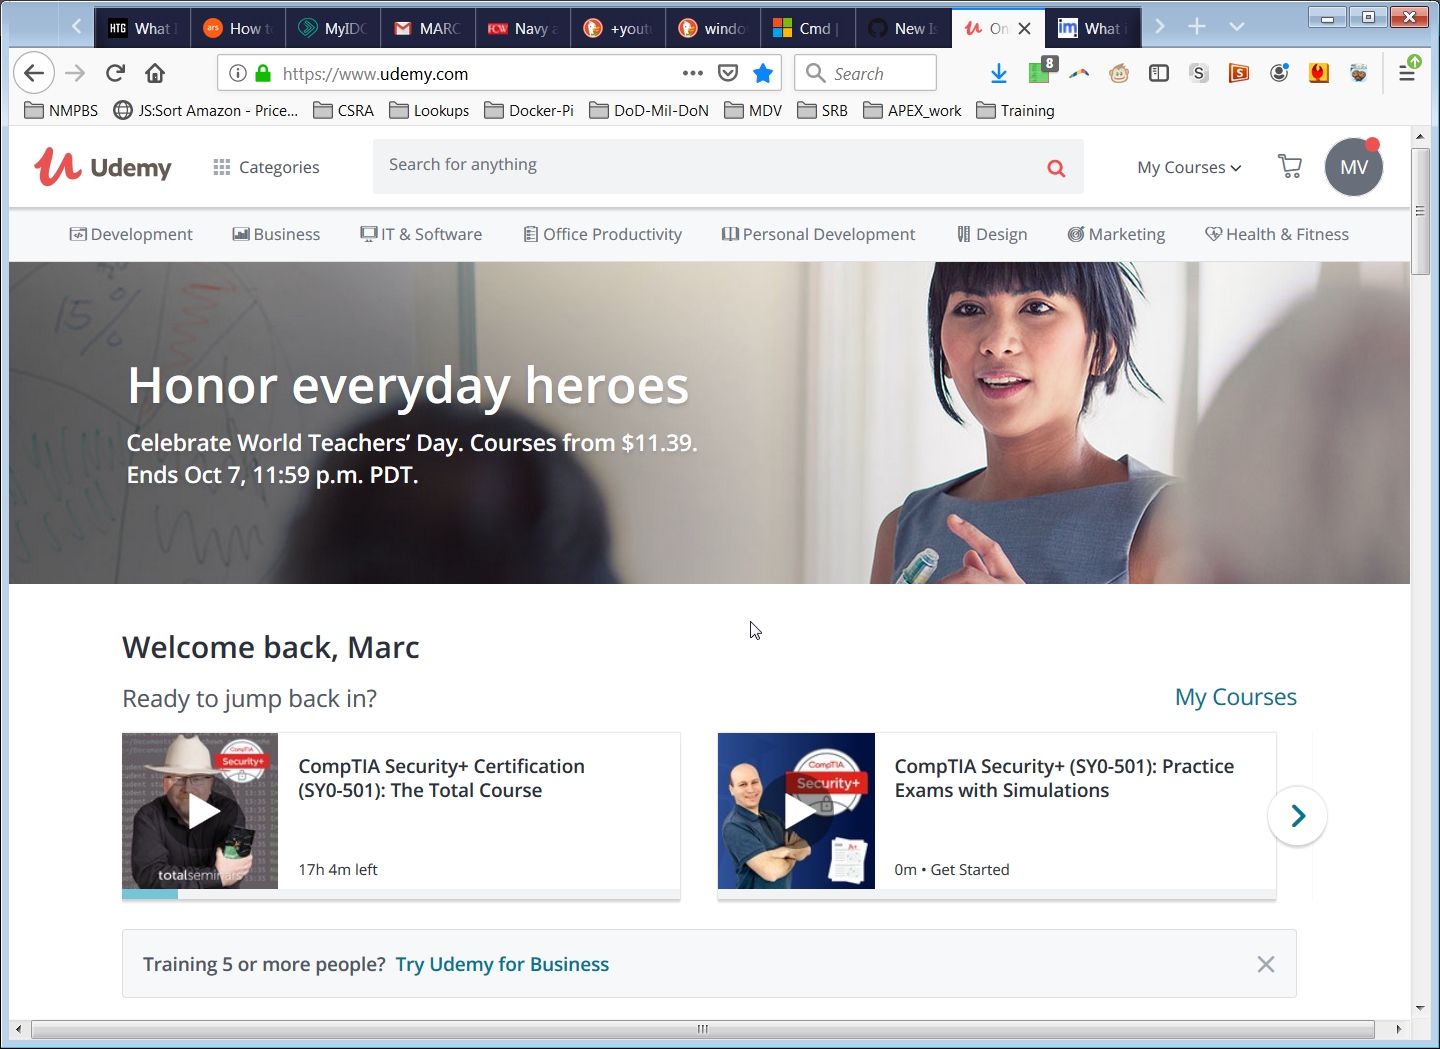Open the Categories grid menu
This screenshot has width=1440, height=1049.
pos(266,167)
